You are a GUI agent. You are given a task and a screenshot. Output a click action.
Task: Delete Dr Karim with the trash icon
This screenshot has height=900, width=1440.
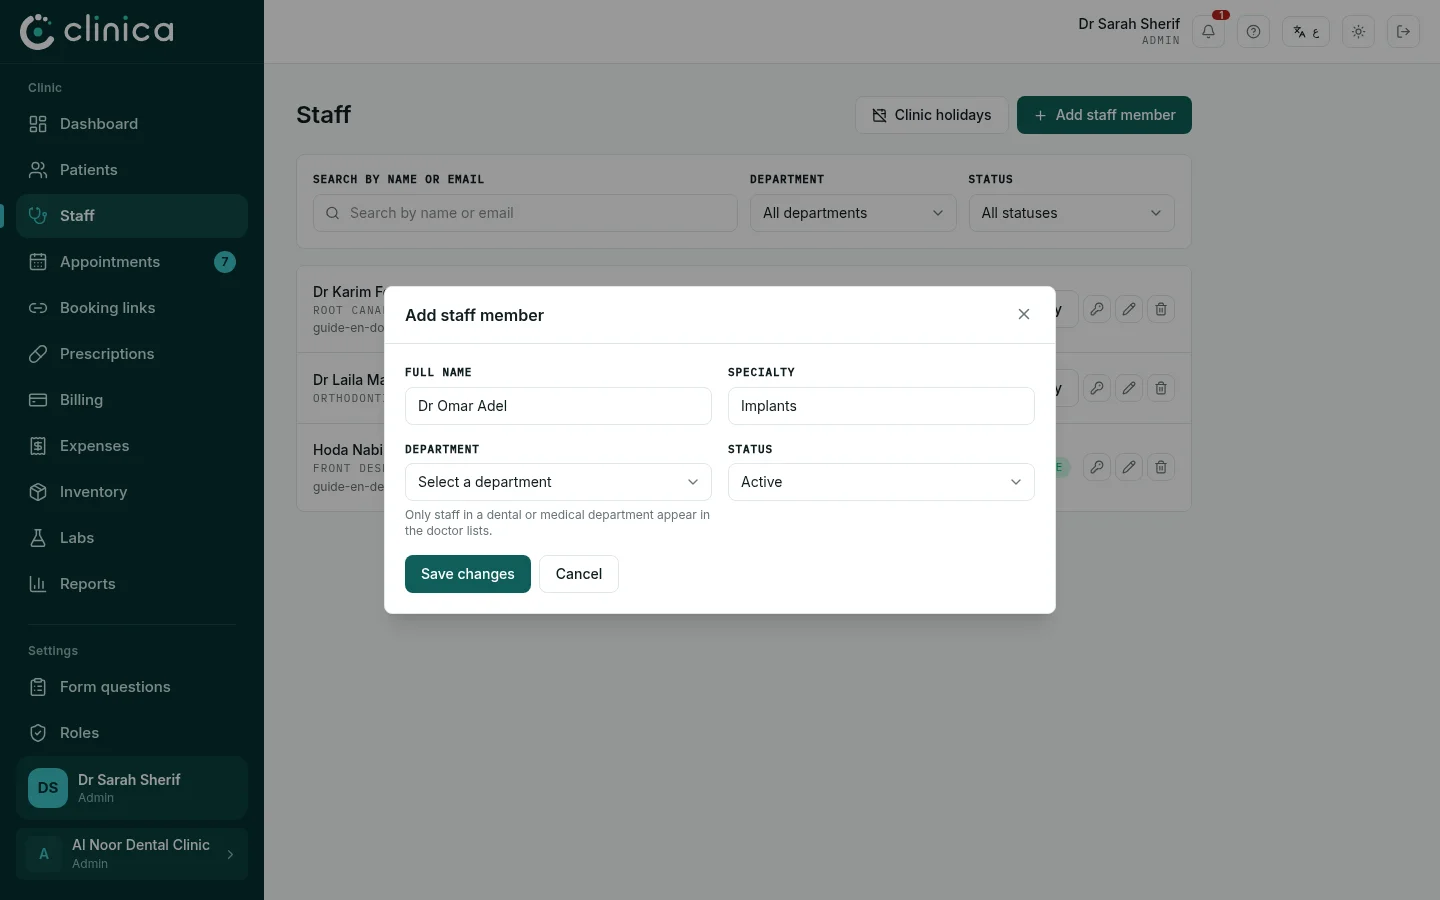tap(1161, 309)
